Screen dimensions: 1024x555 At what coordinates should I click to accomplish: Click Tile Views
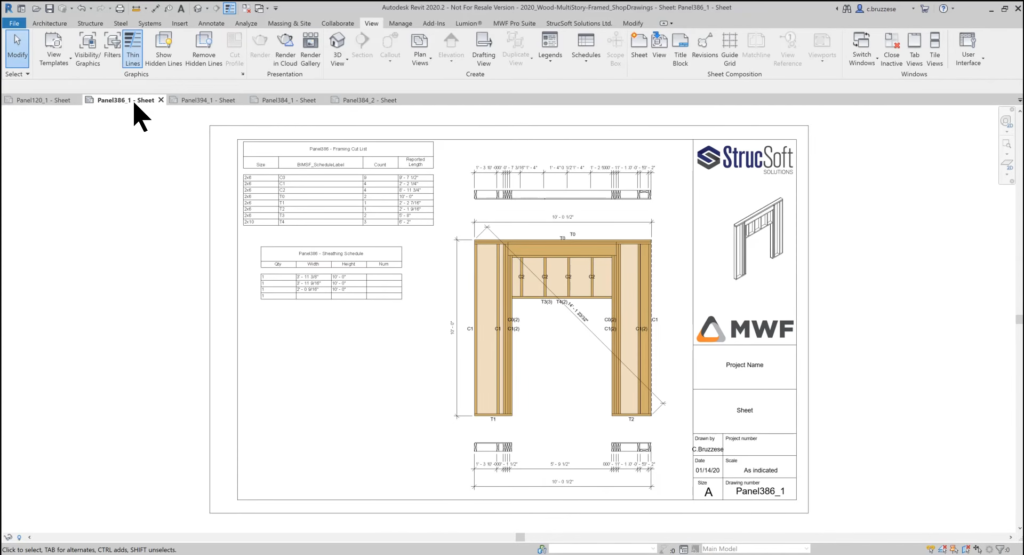point(935,49)
